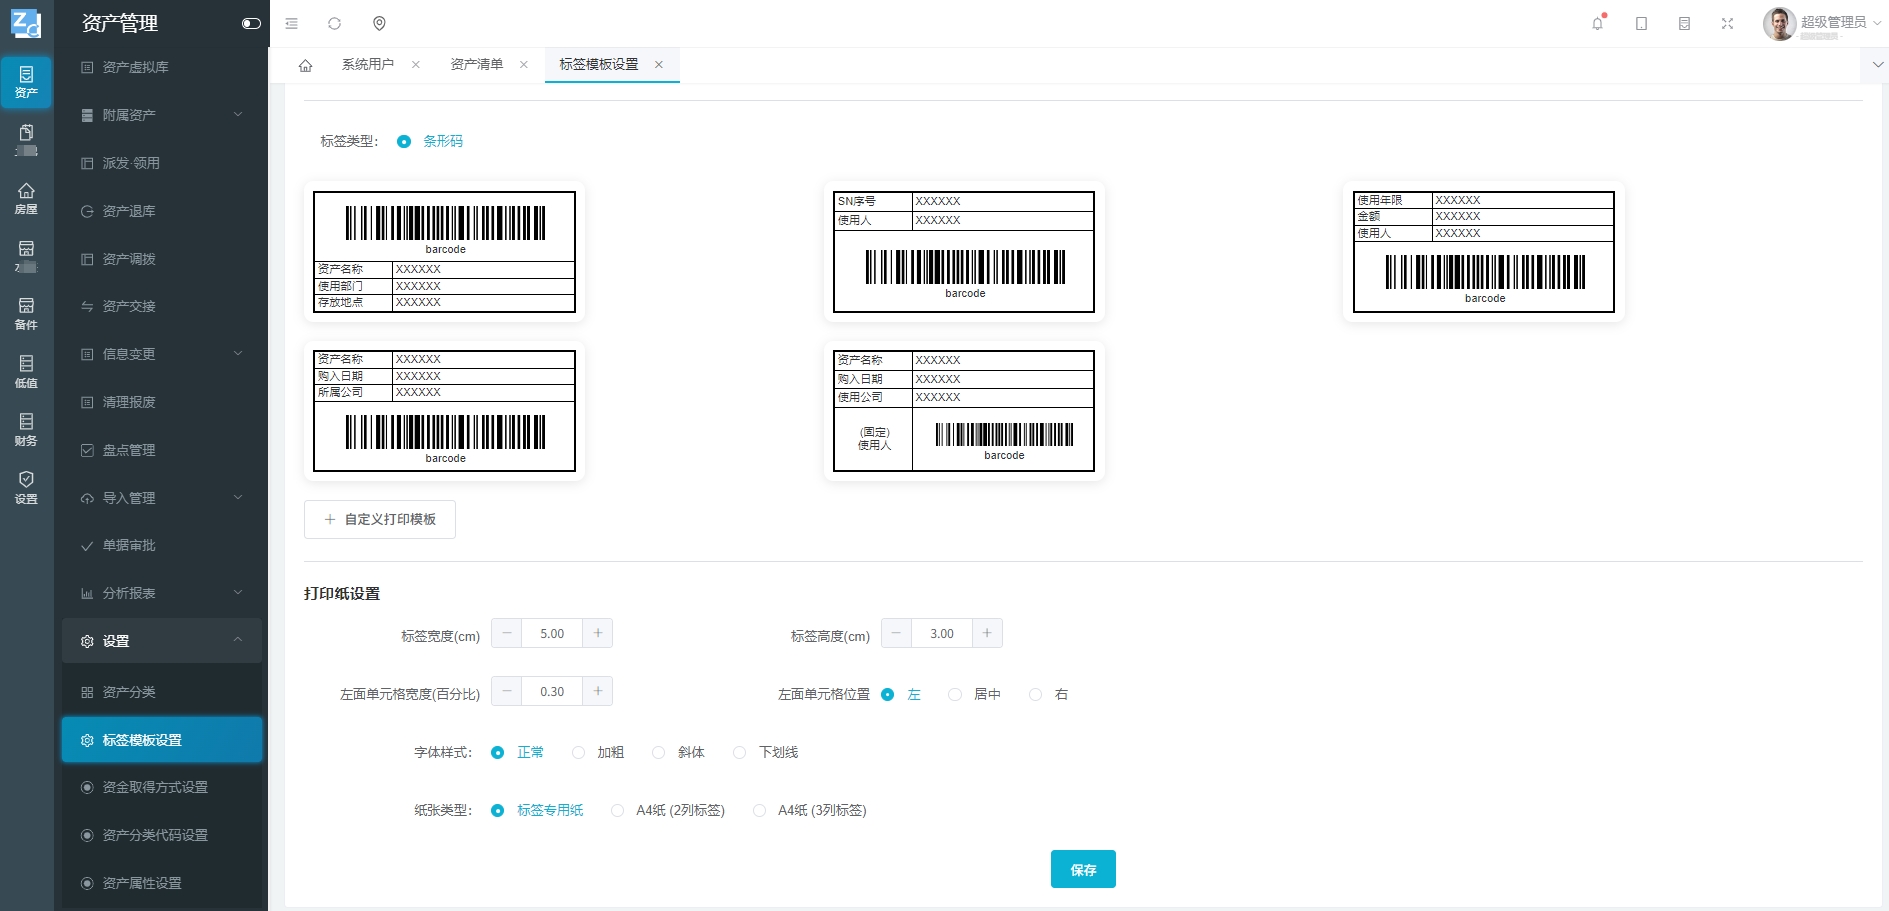Select A4纸 (3列标签) paper type

click(x=760, y=811)
